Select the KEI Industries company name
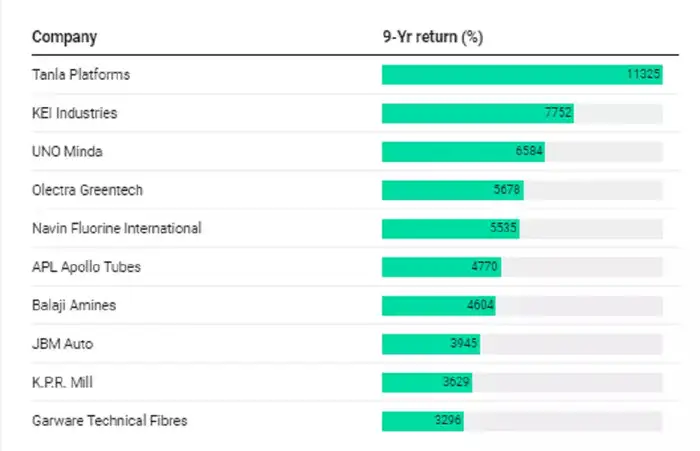This screenshot has width=700, height=451. [x=74, y=113]
